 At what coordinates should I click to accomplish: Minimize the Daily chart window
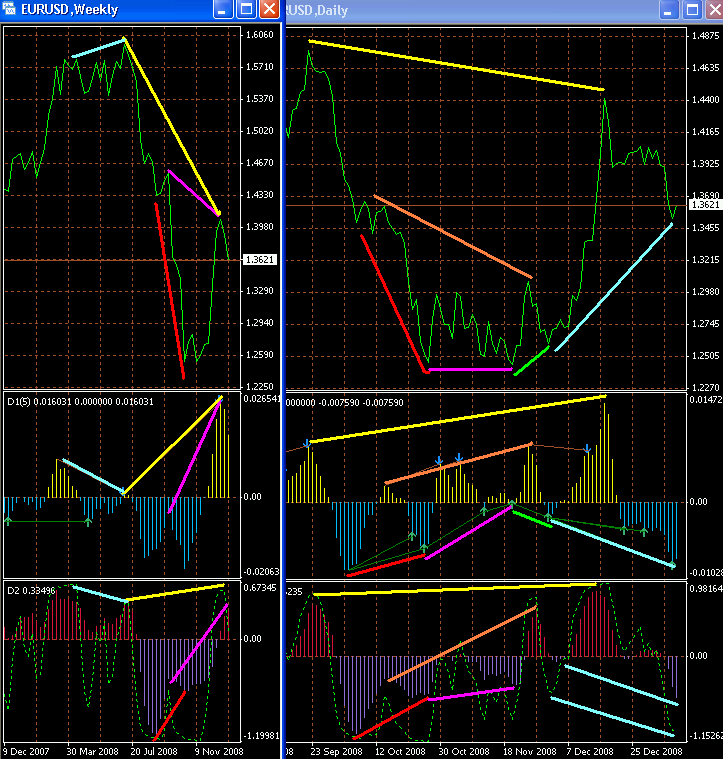click(668, 10)
